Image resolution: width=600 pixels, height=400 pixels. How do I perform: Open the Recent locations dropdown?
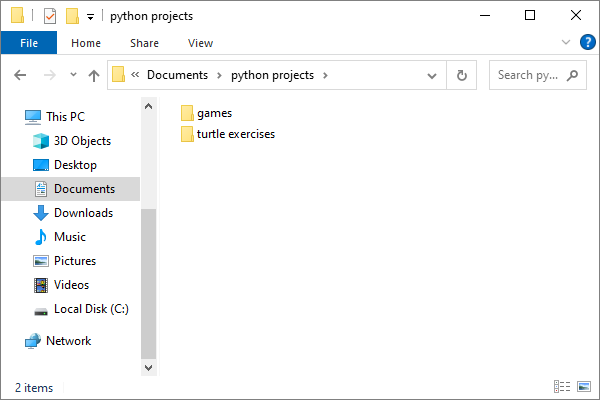click(x=73, y=75)
